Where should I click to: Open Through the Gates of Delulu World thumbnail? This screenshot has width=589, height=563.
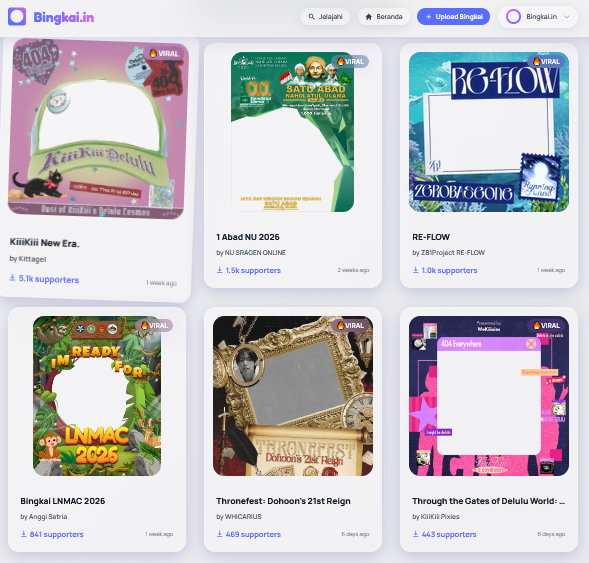tap(489, 396)
